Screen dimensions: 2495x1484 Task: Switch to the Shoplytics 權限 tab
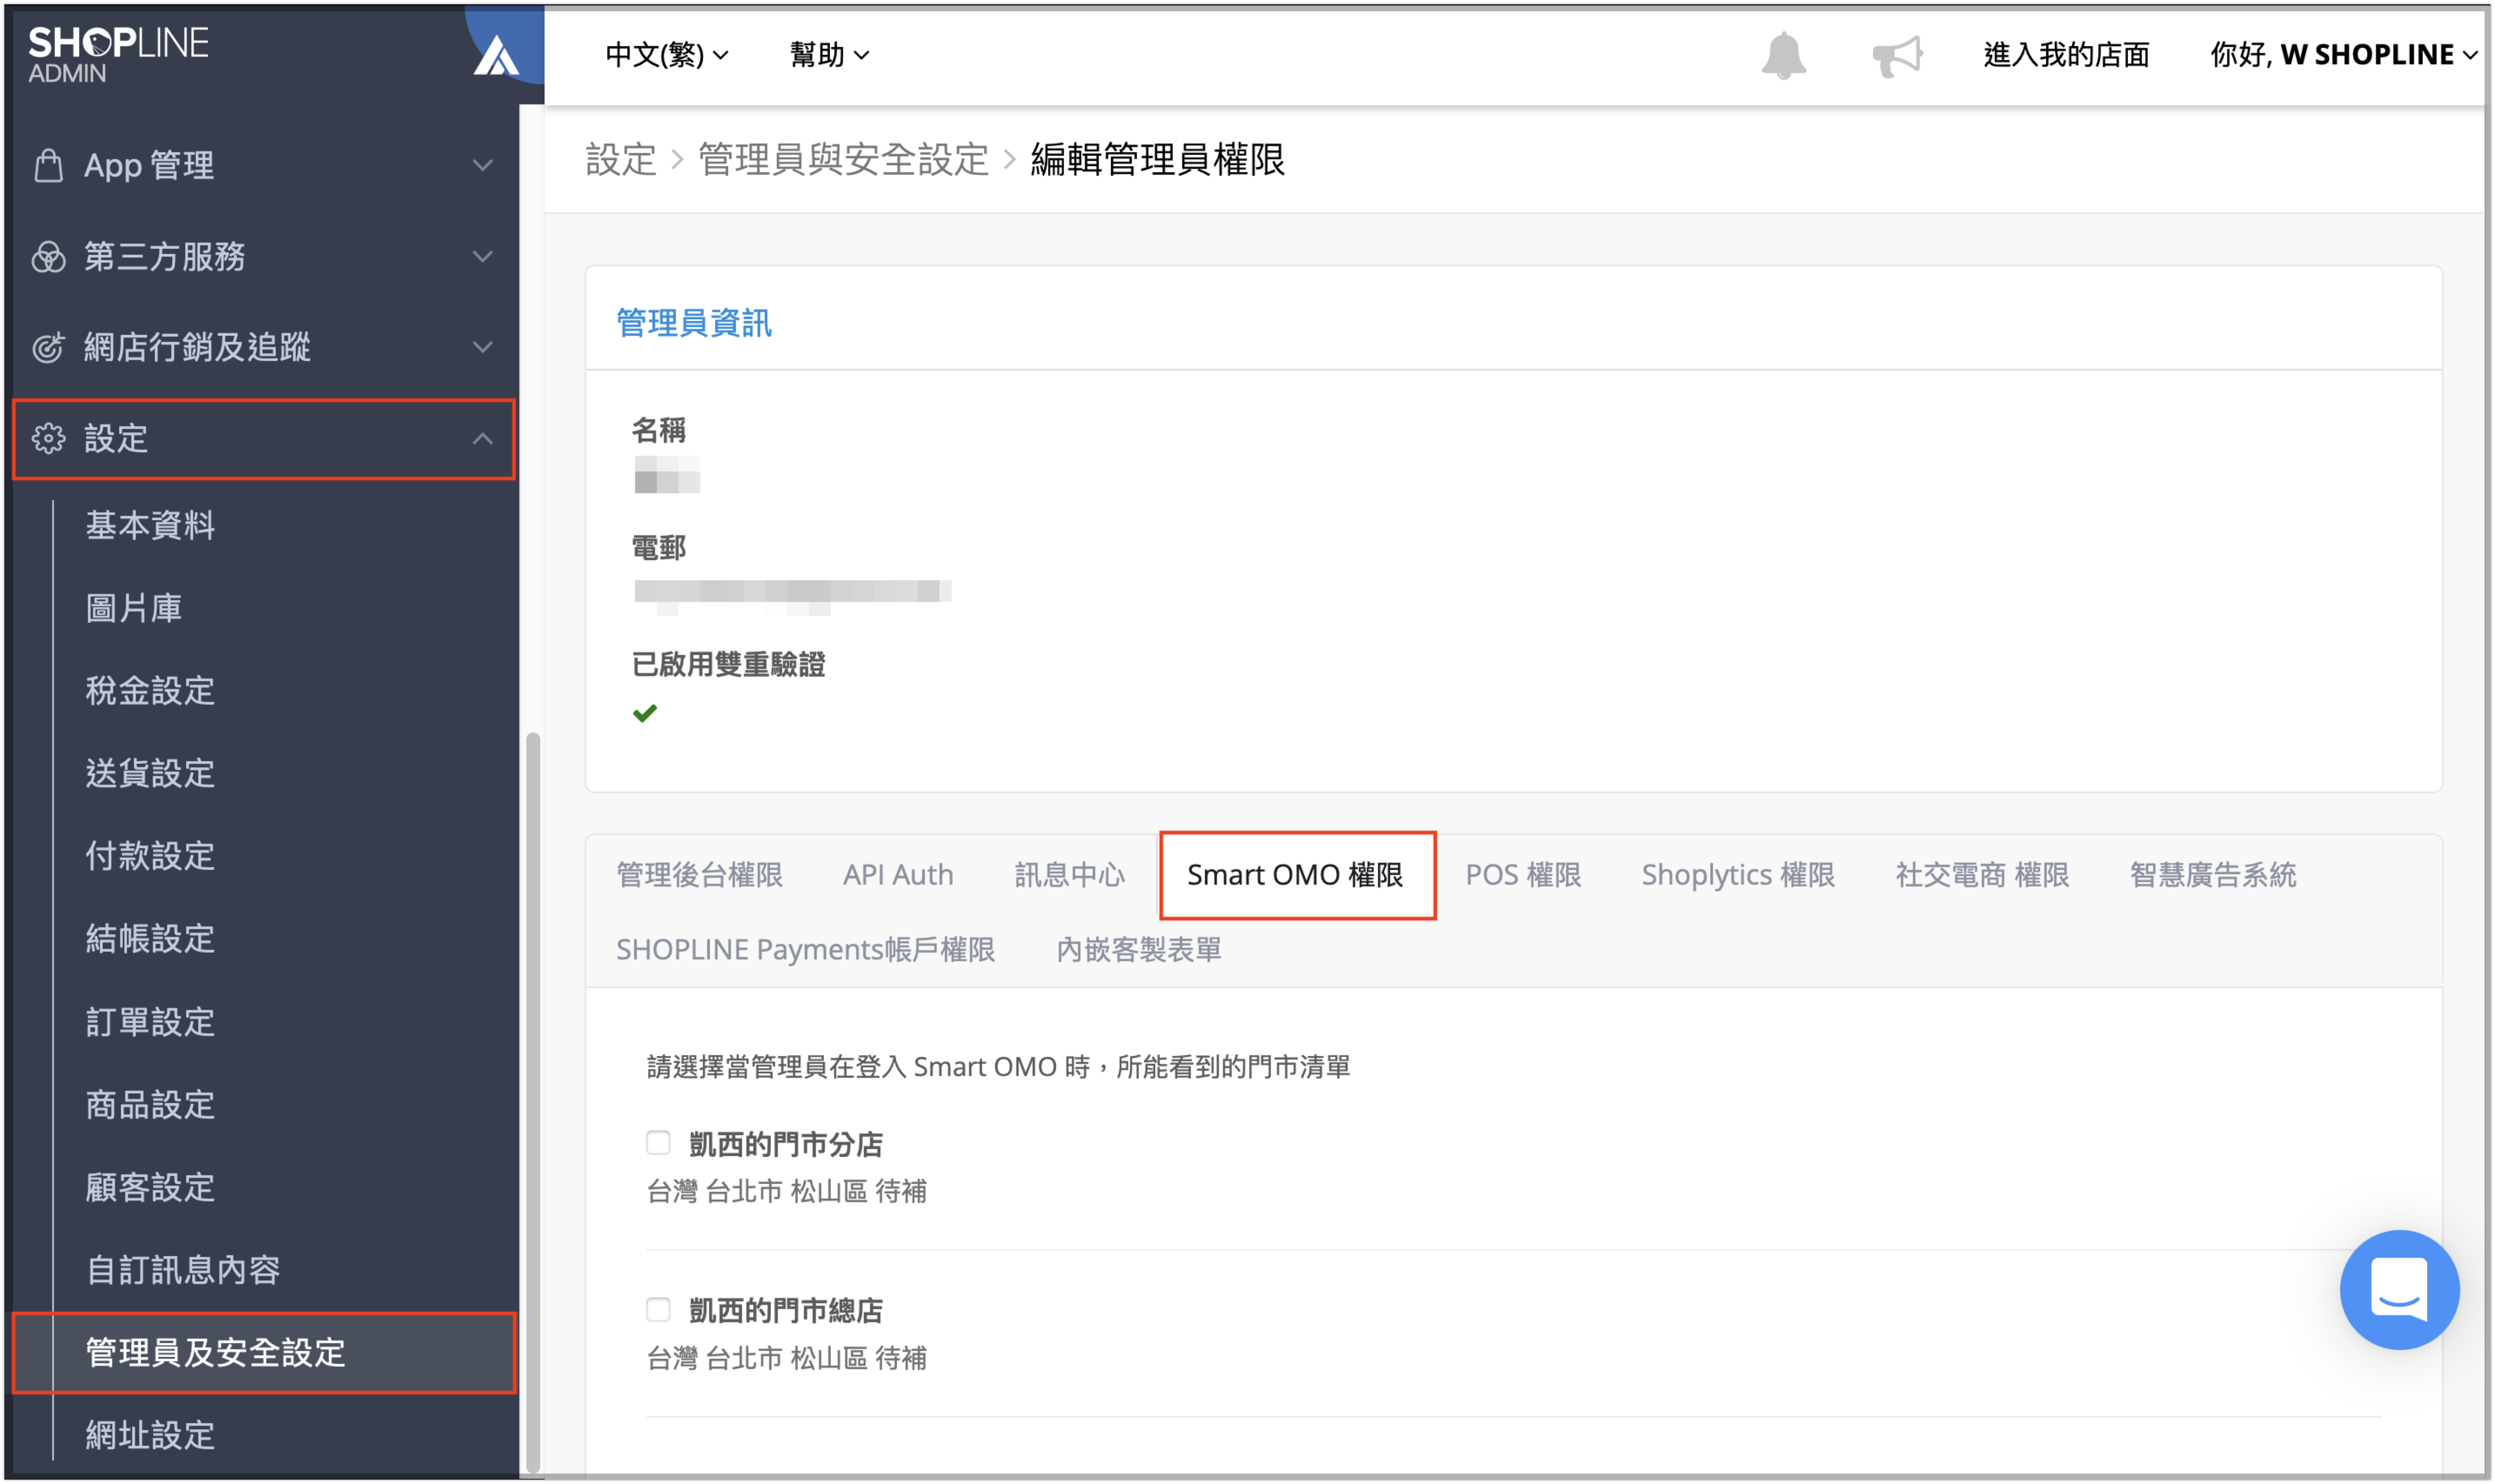[1738, 875]
